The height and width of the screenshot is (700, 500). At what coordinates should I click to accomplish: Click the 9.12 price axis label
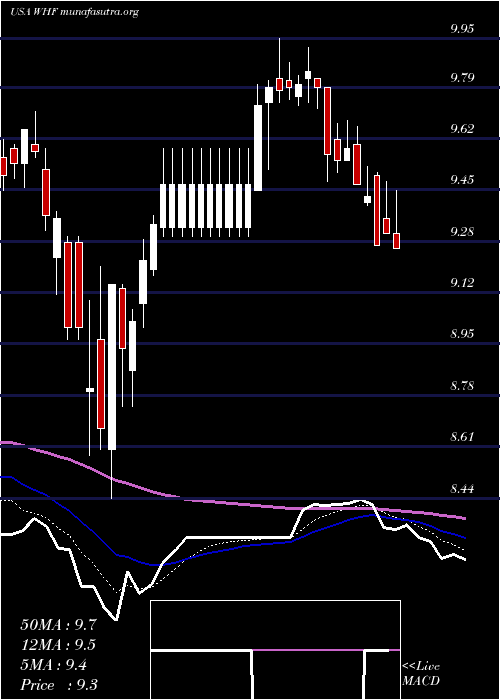pyautogui.click(x=462, y=283)
